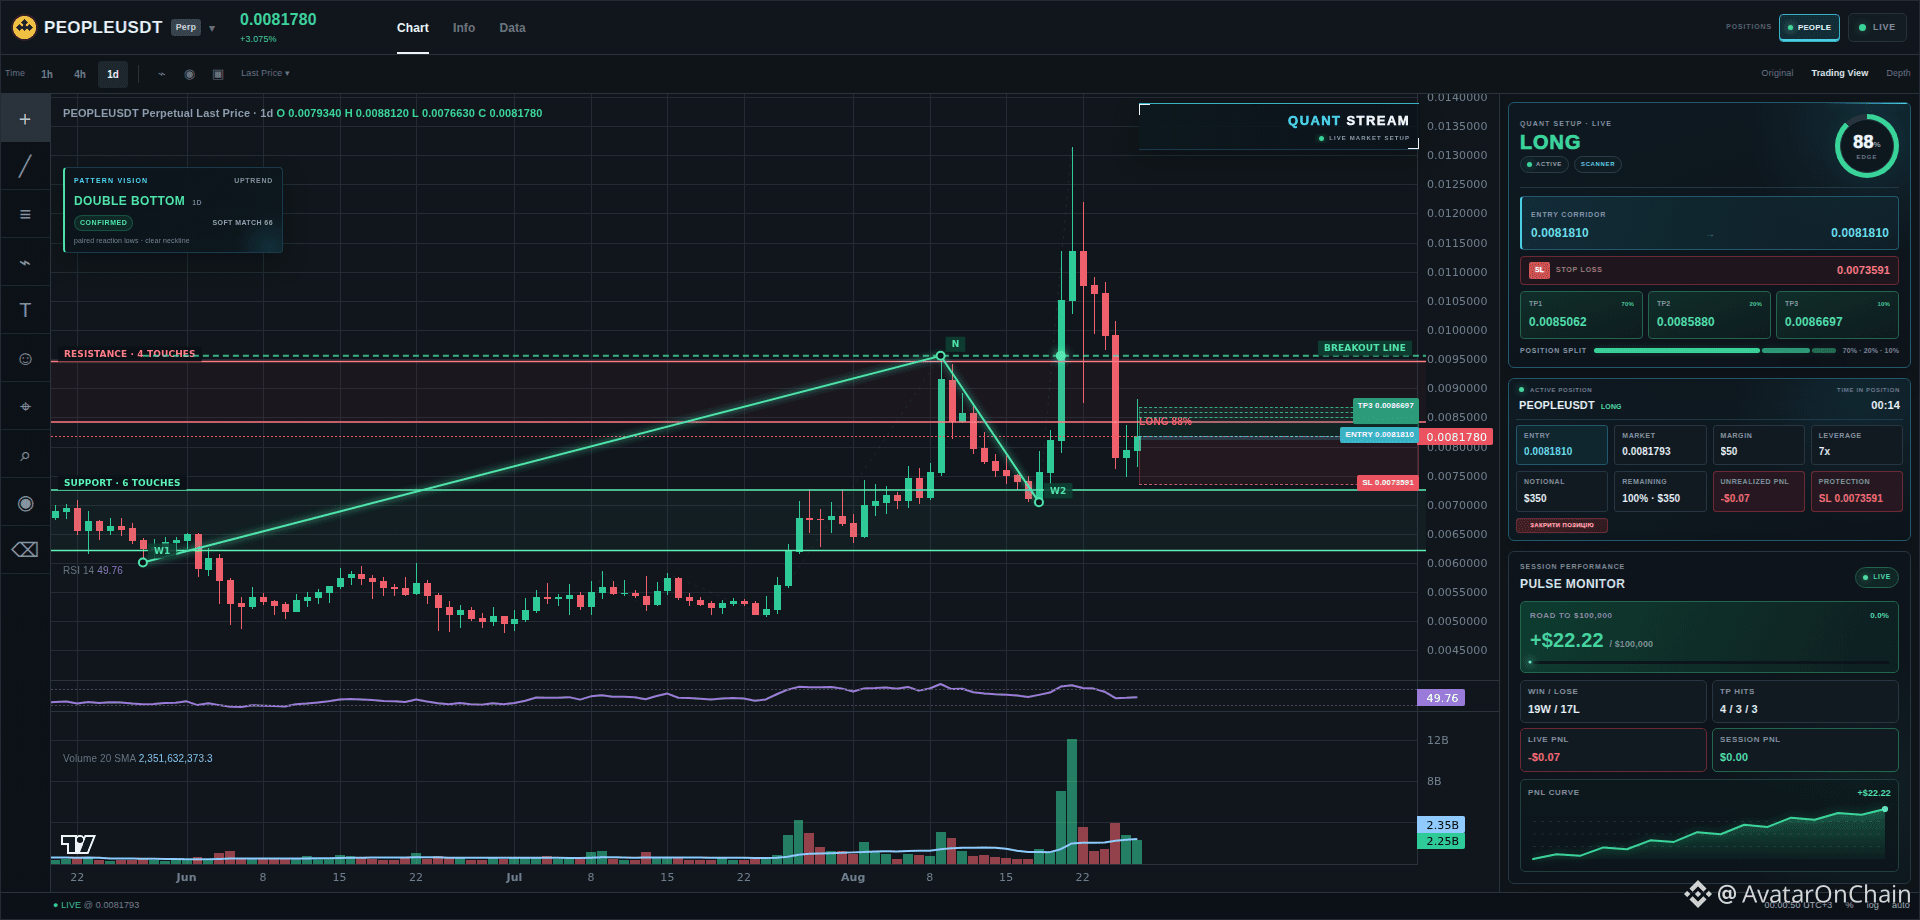Click the red close position button

click(x=1562, y=525)
